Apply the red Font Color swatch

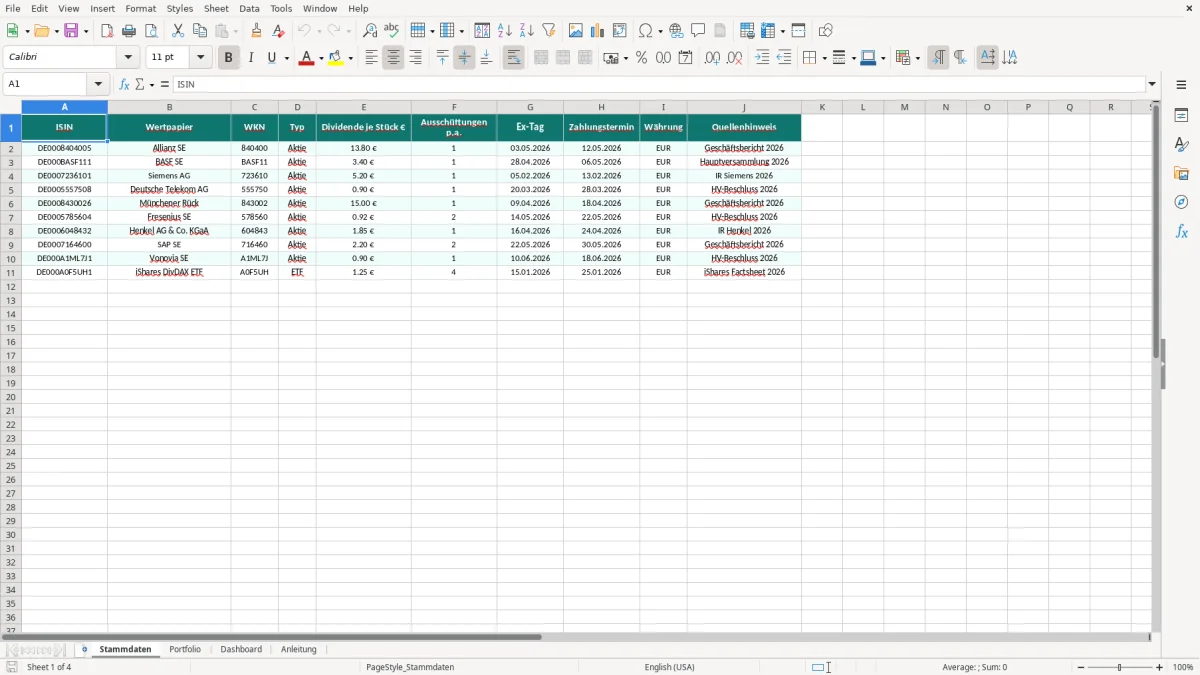307,58
